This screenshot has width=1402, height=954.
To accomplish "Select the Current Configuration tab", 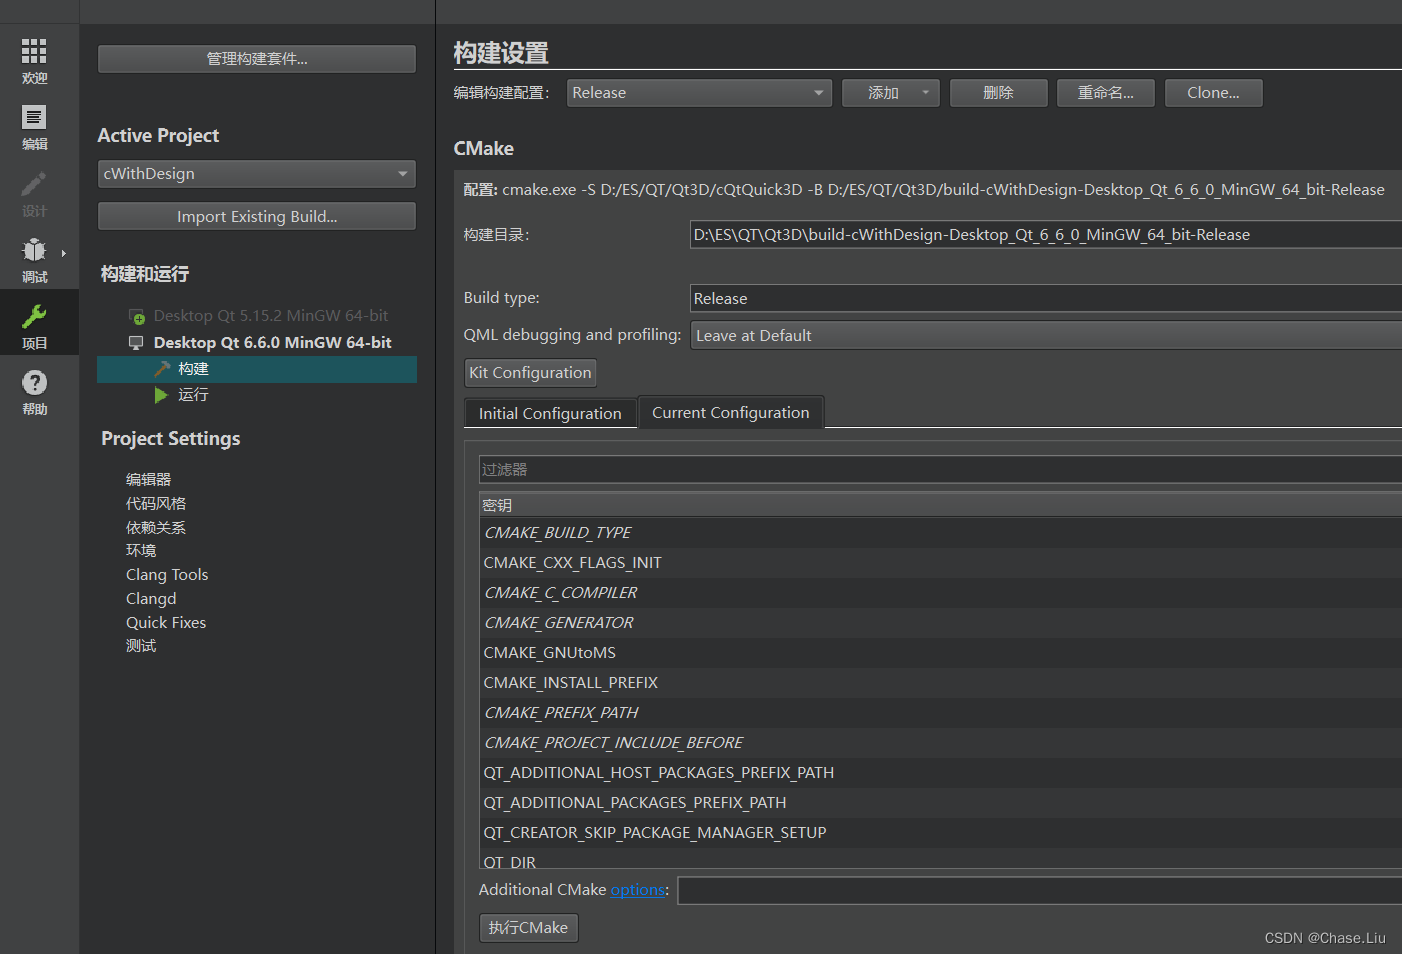I will (x=730, y=412).
